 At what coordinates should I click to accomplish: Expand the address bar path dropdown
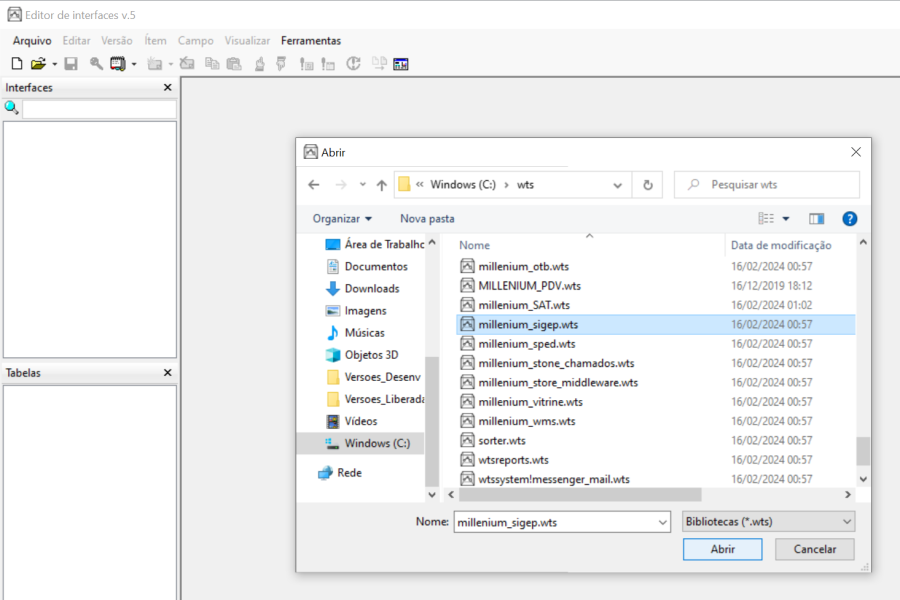point(618,185)
